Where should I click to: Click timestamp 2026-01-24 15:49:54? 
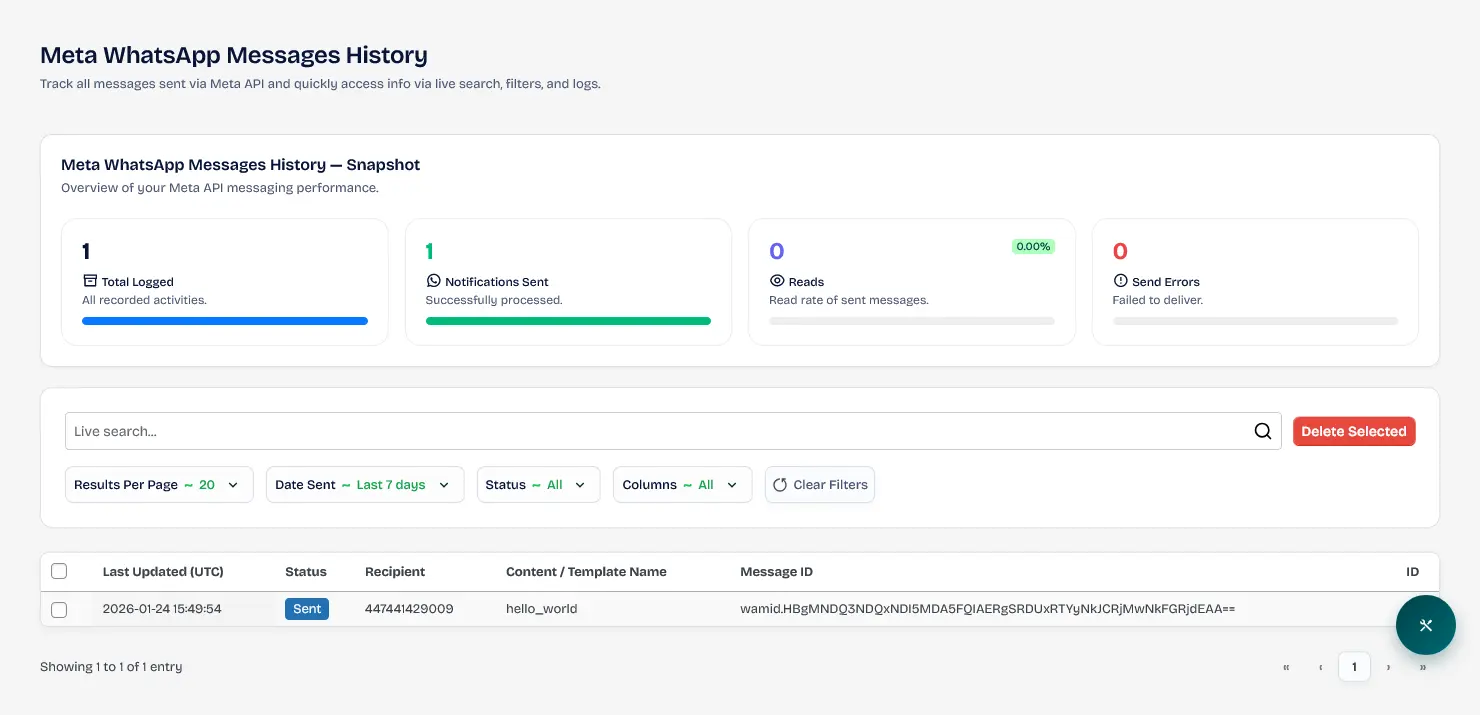tap(162, 609)
